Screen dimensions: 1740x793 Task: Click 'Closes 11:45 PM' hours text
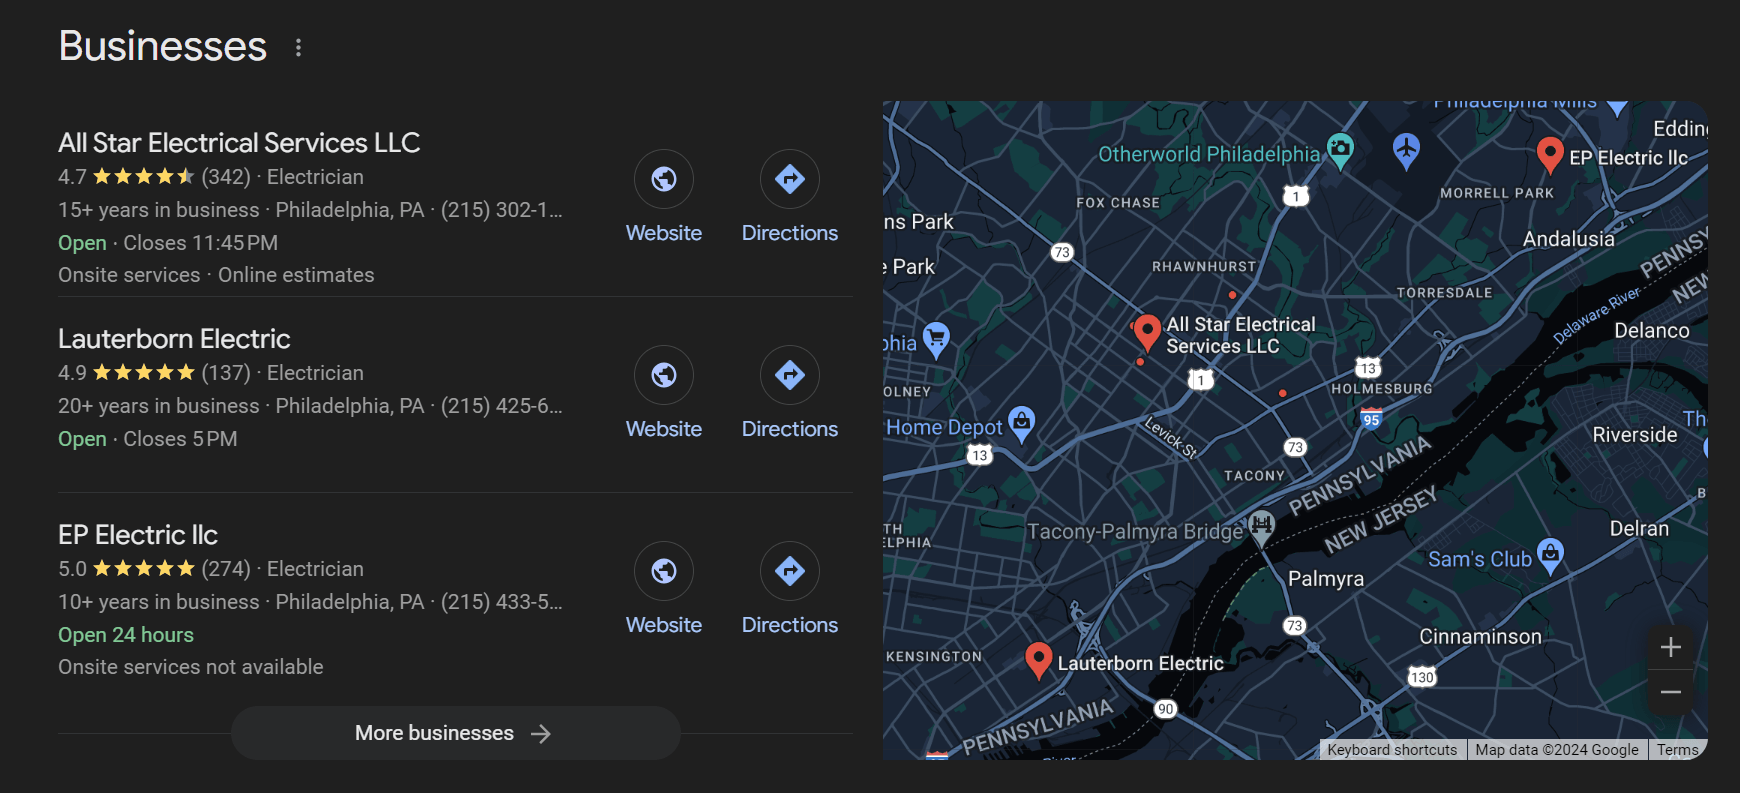click(200, 243)
